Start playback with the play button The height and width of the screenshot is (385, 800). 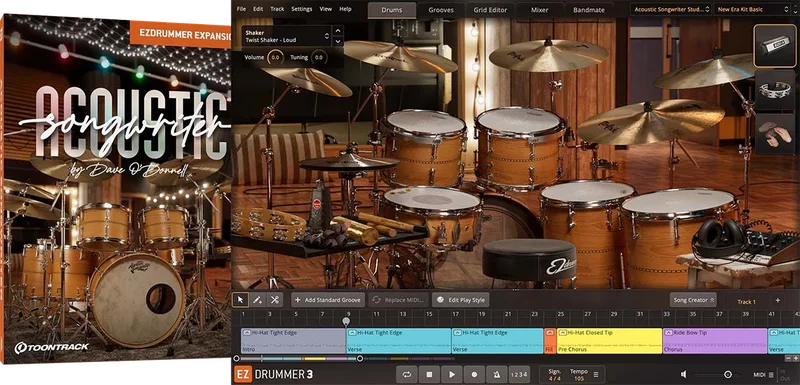(452, 374)
